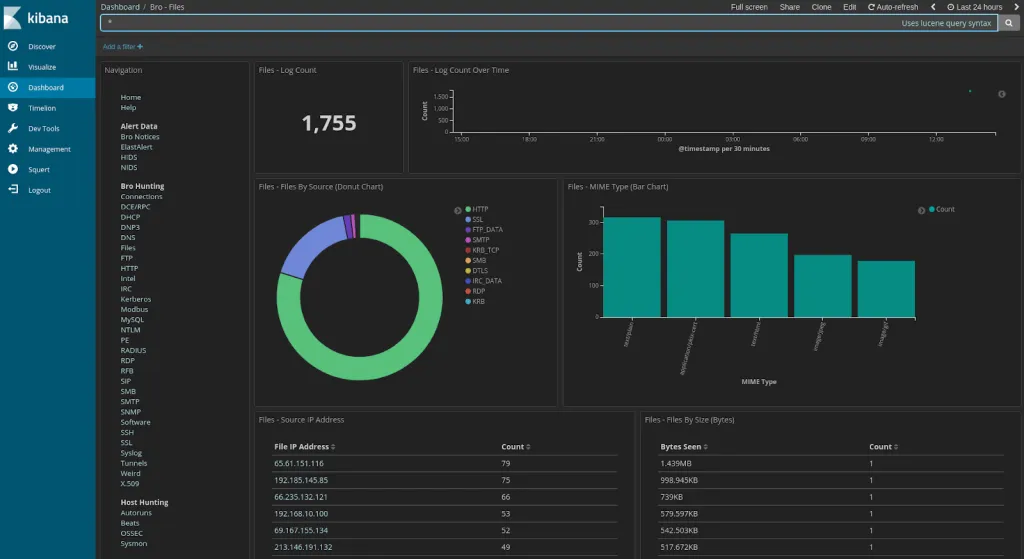This screenshot has width=1024, height=559.
Task: Toggle legend on MIME Type bar chart
Action: (922, 210)
